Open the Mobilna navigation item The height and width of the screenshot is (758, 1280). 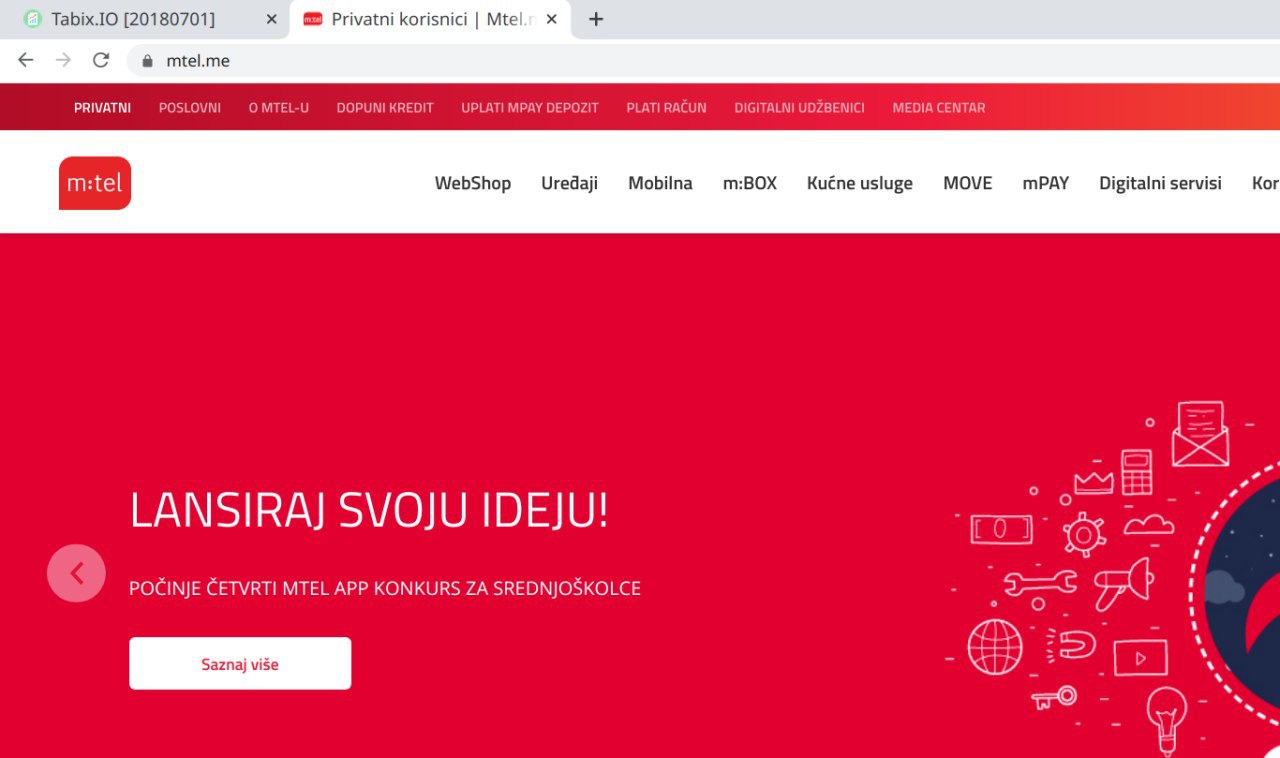(660, 183)
